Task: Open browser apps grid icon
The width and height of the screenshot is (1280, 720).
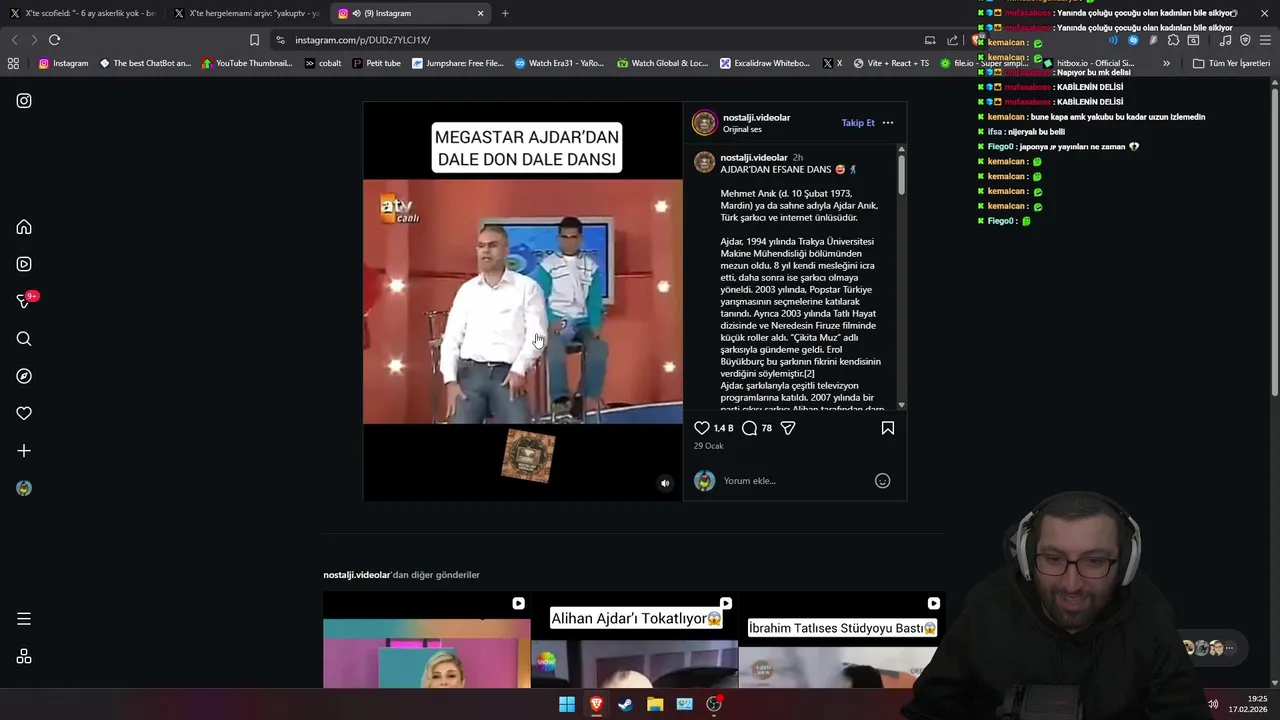Action: (x=13, y=63)
